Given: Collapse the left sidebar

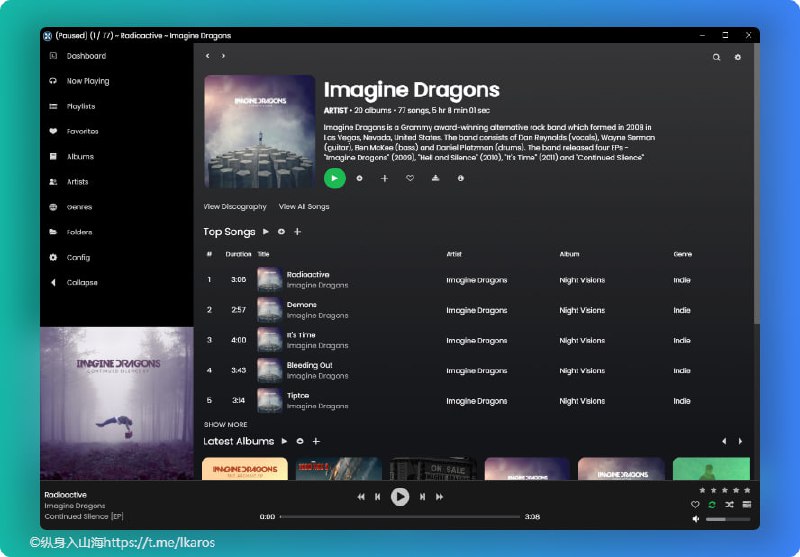Looking at the screenshot, I should coord(81,283).
